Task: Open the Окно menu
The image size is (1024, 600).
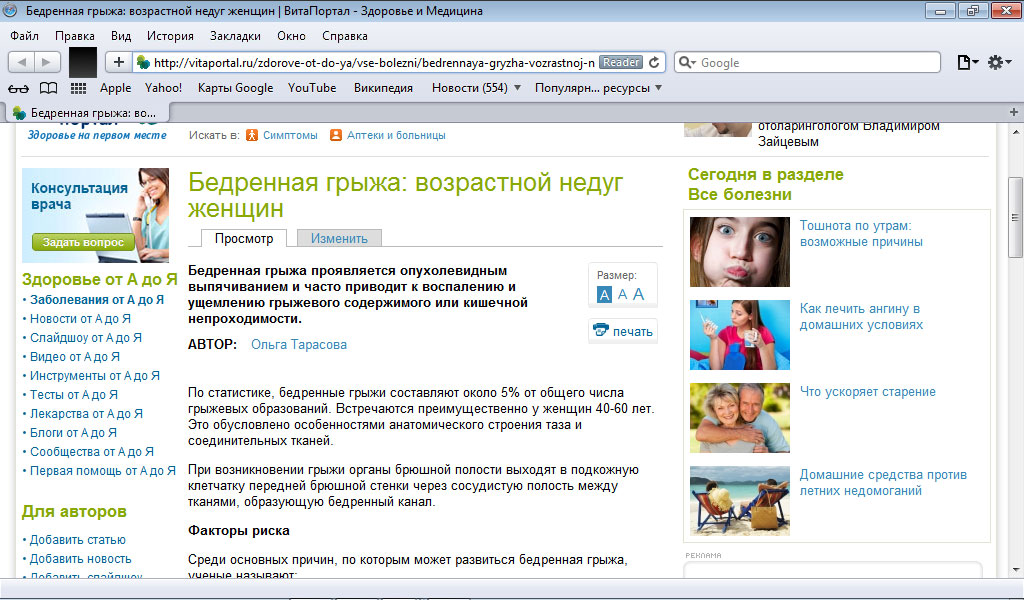Action: point(291,36)
